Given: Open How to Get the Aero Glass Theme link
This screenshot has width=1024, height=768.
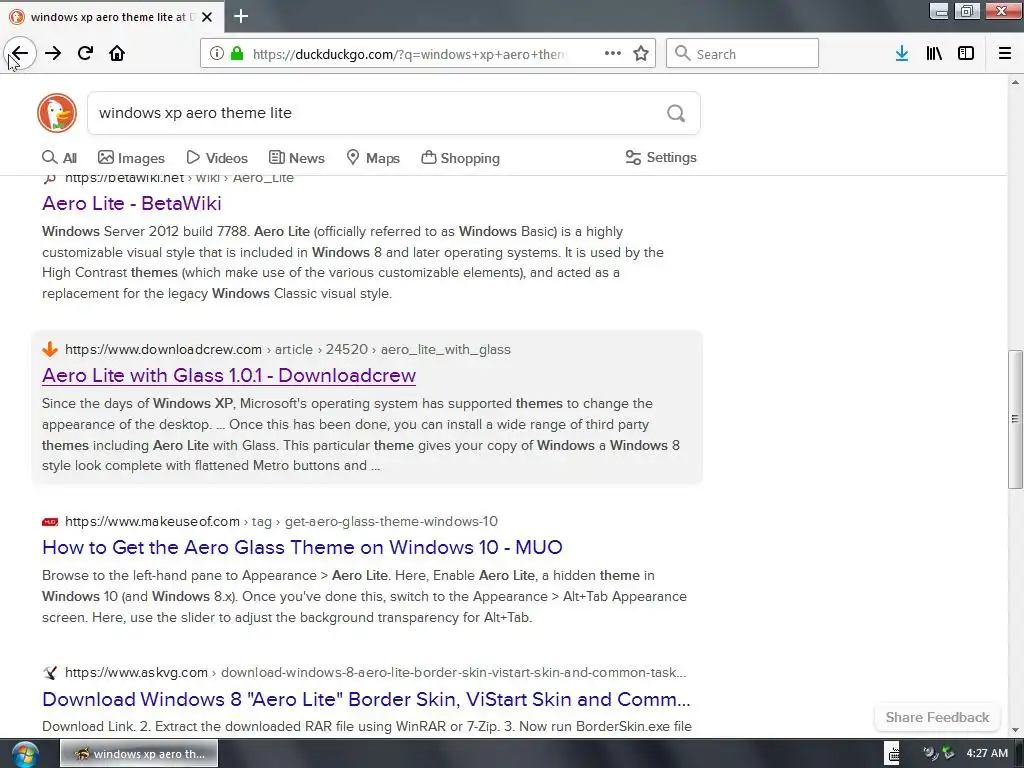Looking at the screenshot, I should coord(302,547).
